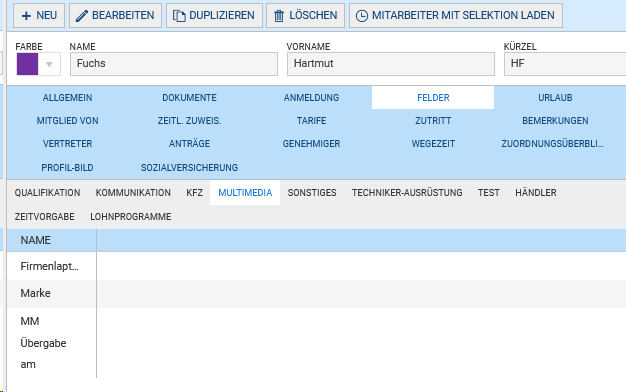
Task: Click the trash icon on LÖSCHEN
Action: pos(279,16)
